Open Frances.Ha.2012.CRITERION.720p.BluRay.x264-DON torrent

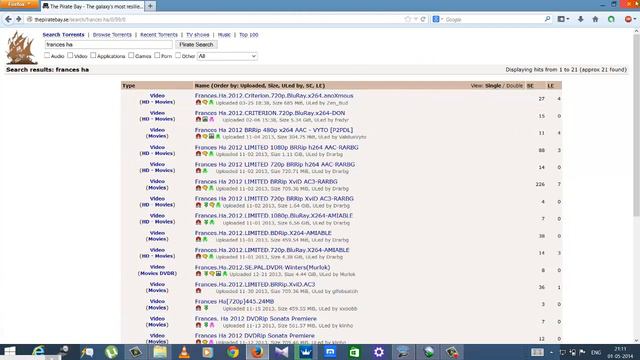click(x=270, y=113)
